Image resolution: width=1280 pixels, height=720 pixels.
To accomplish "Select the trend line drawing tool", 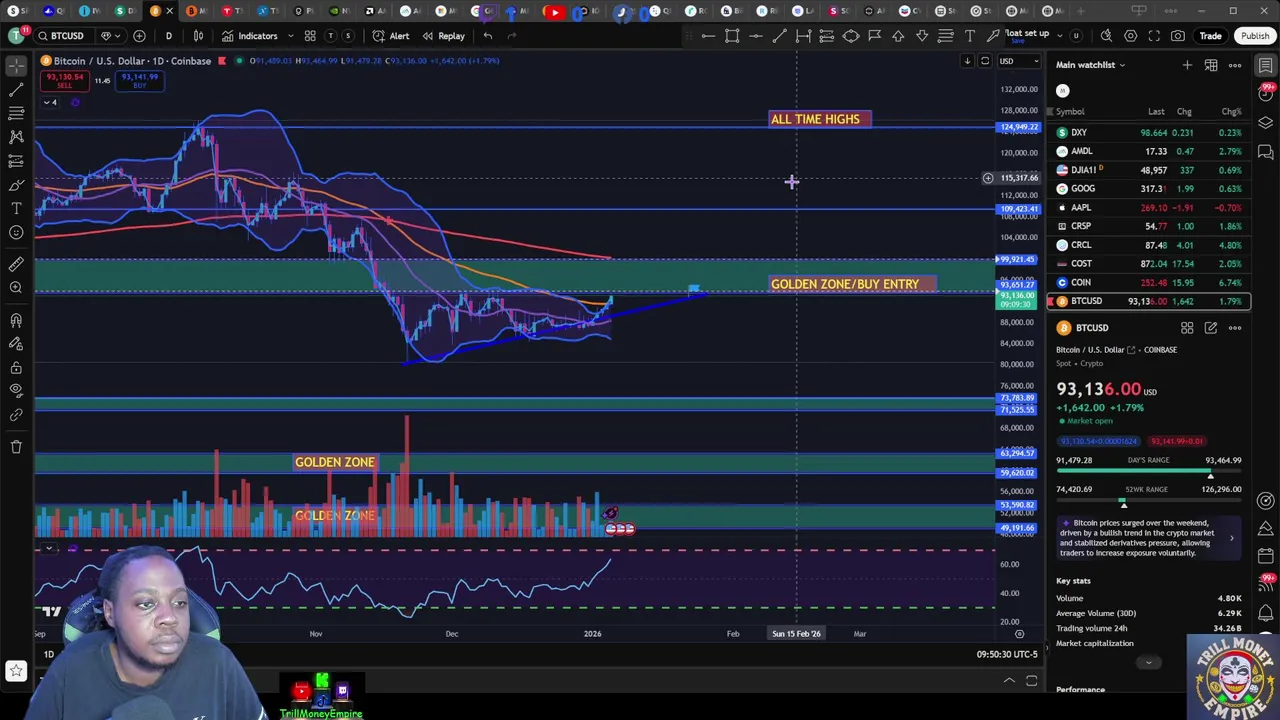I will pos(16,89).
